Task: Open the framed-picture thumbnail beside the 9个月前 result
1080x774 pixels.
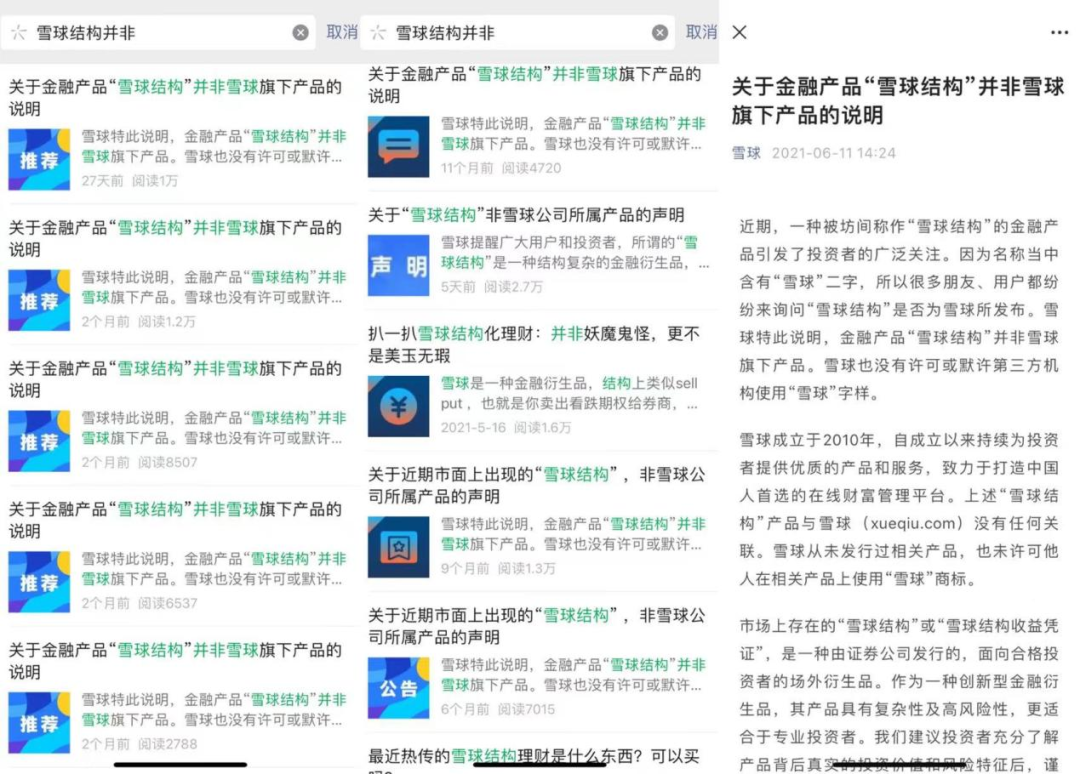Action: point(398,547)
